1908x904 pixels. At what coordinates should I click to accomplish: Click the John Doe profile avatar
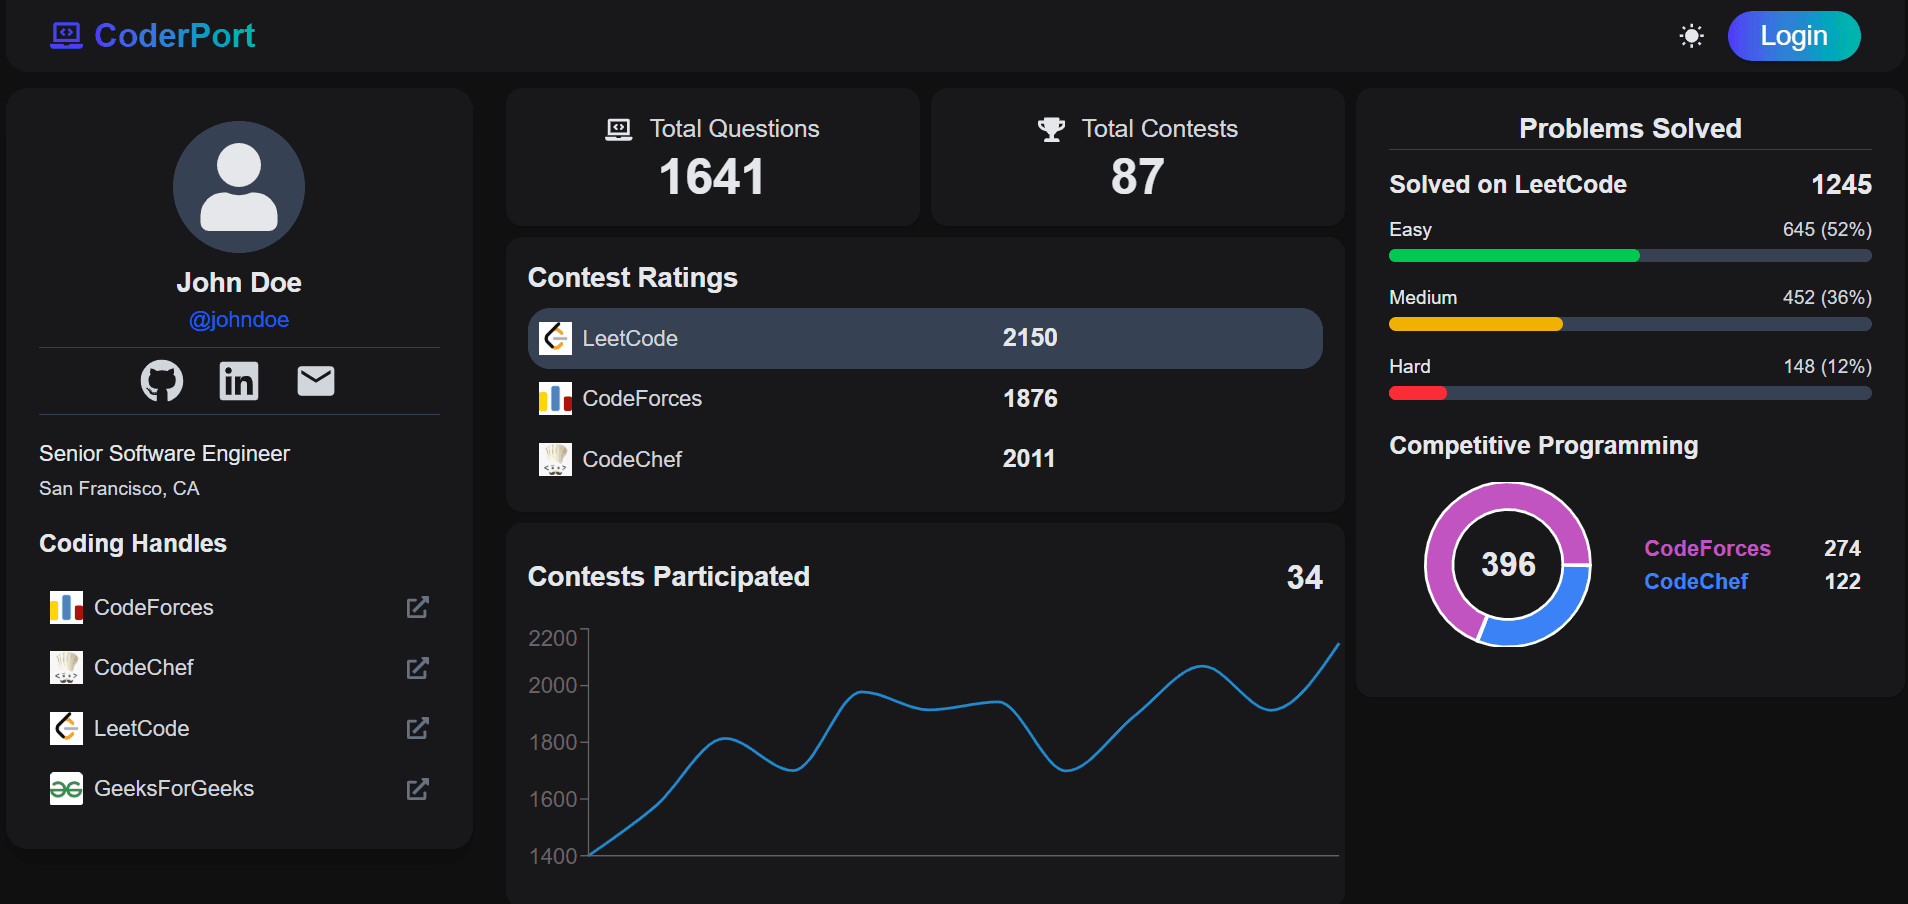point(239,187)
